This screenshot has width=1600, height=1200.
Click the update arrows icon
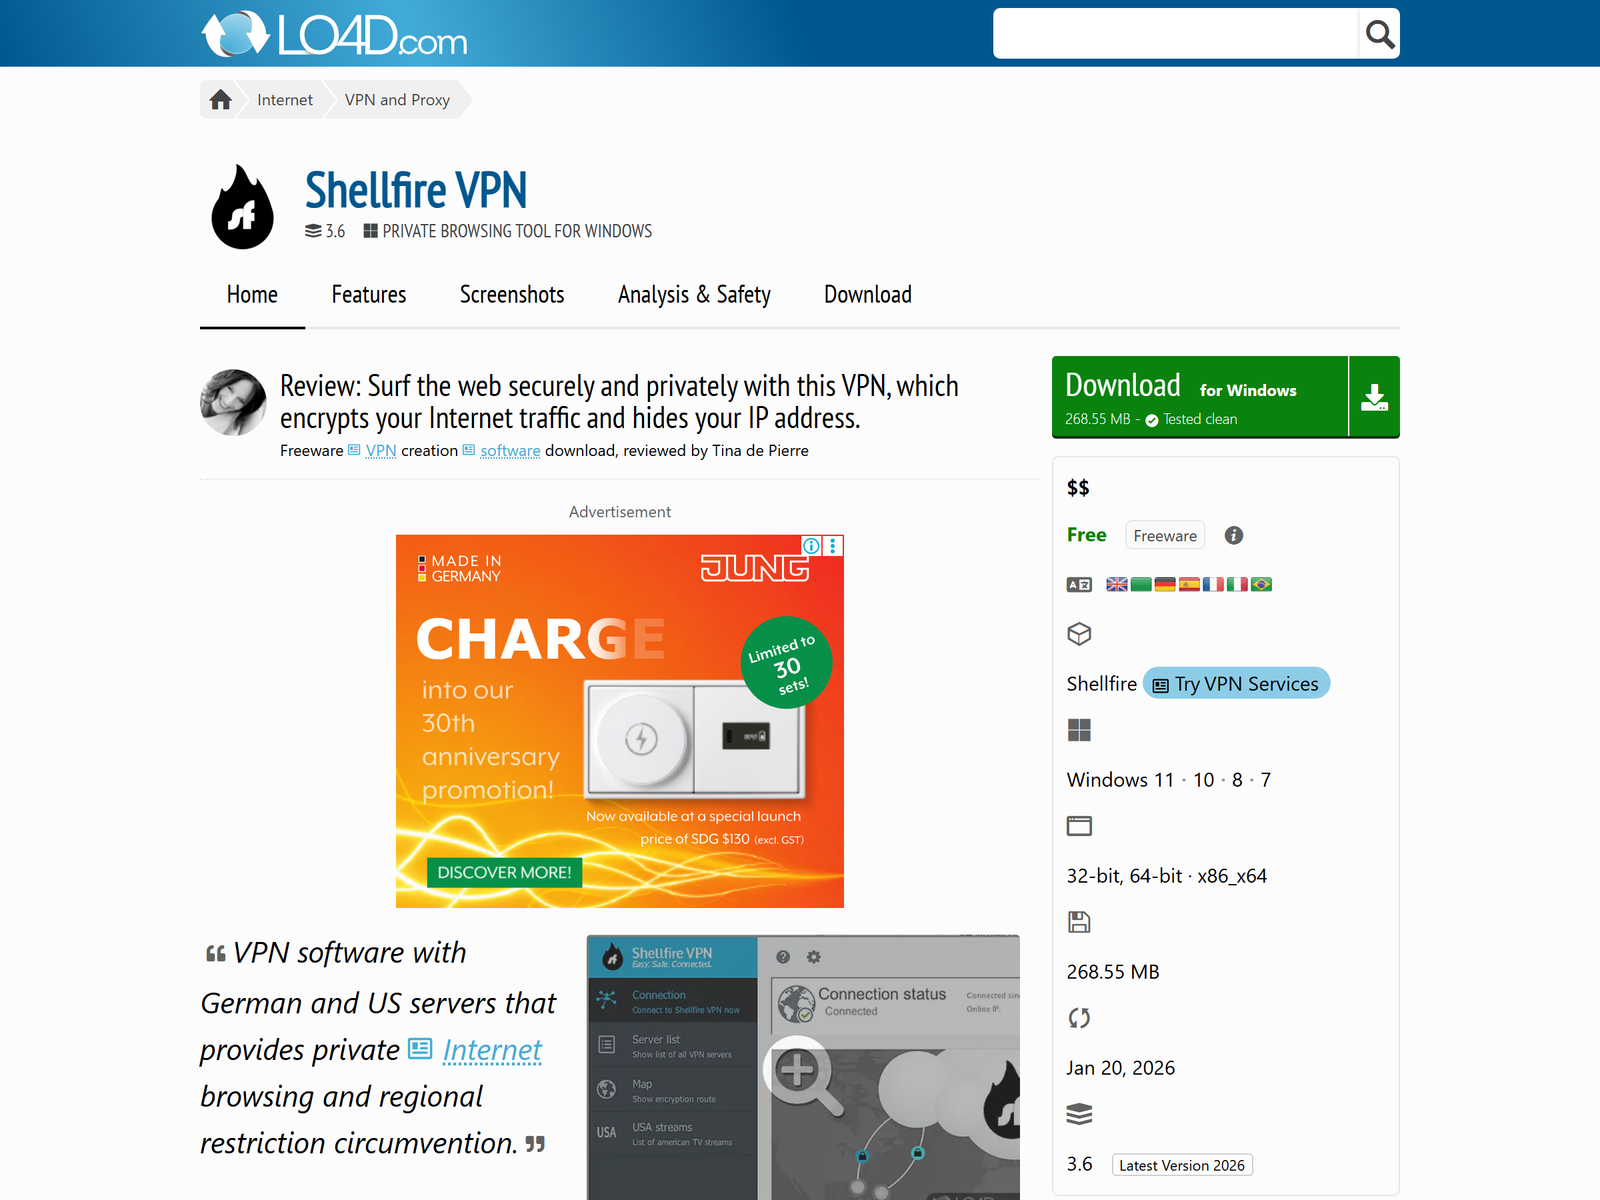pyautogui.click(x=1079, y=1018)
